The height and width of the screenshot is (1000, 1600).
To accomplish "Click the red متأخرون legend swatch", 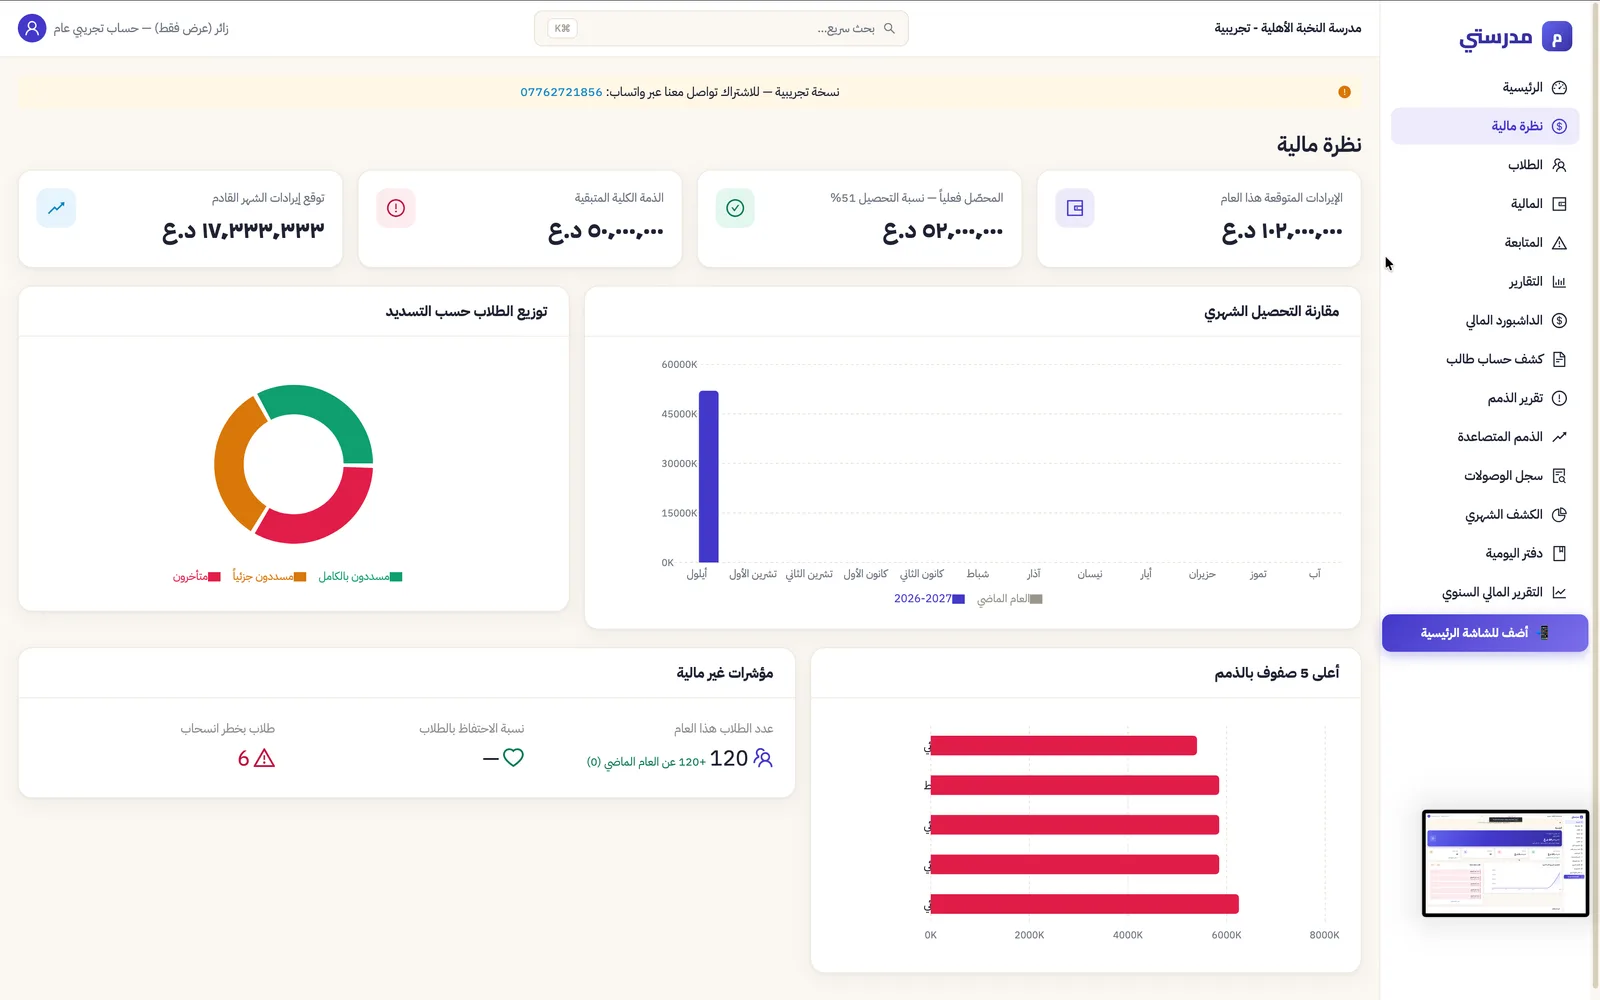I will point(214,577).
